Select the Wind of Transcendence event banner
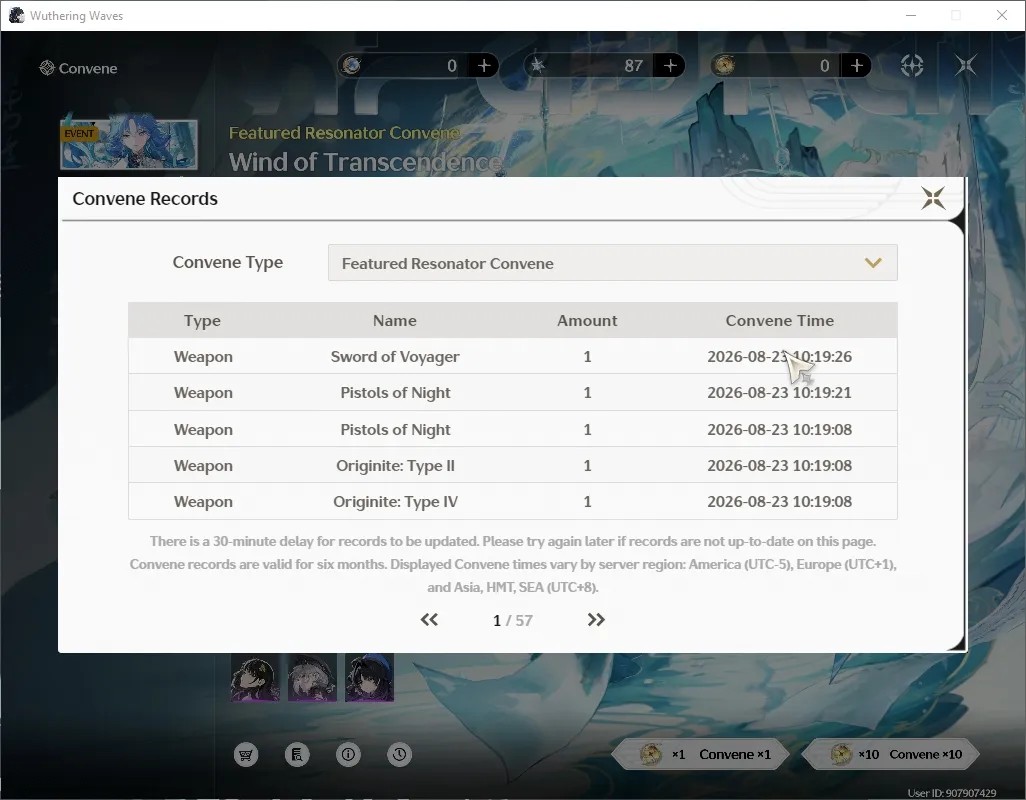 coord(129,143)
